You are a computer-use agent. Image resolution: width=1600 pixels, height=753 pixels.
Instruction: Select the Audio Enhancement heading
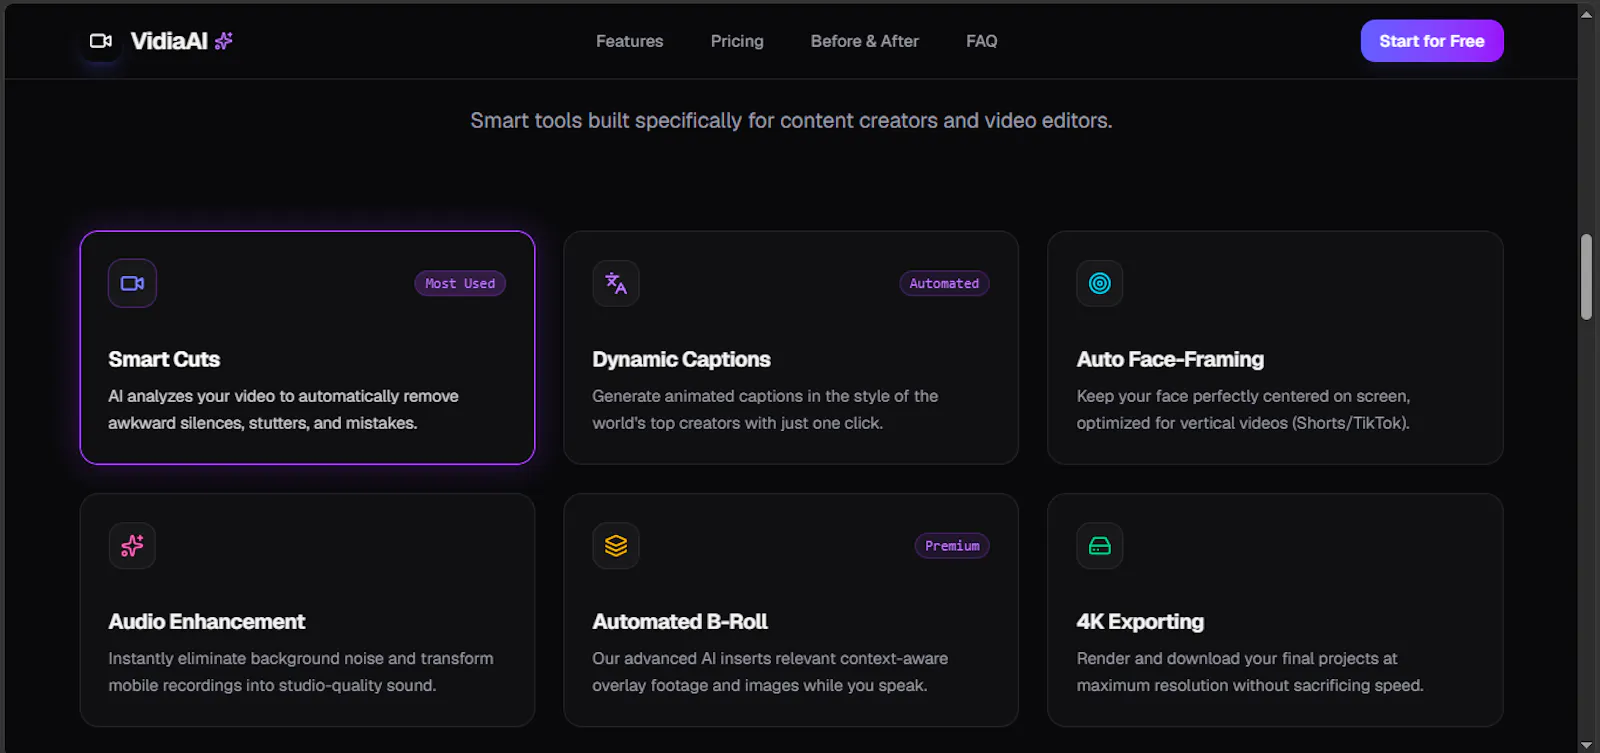pyautogui.click(x=207, y=621)
